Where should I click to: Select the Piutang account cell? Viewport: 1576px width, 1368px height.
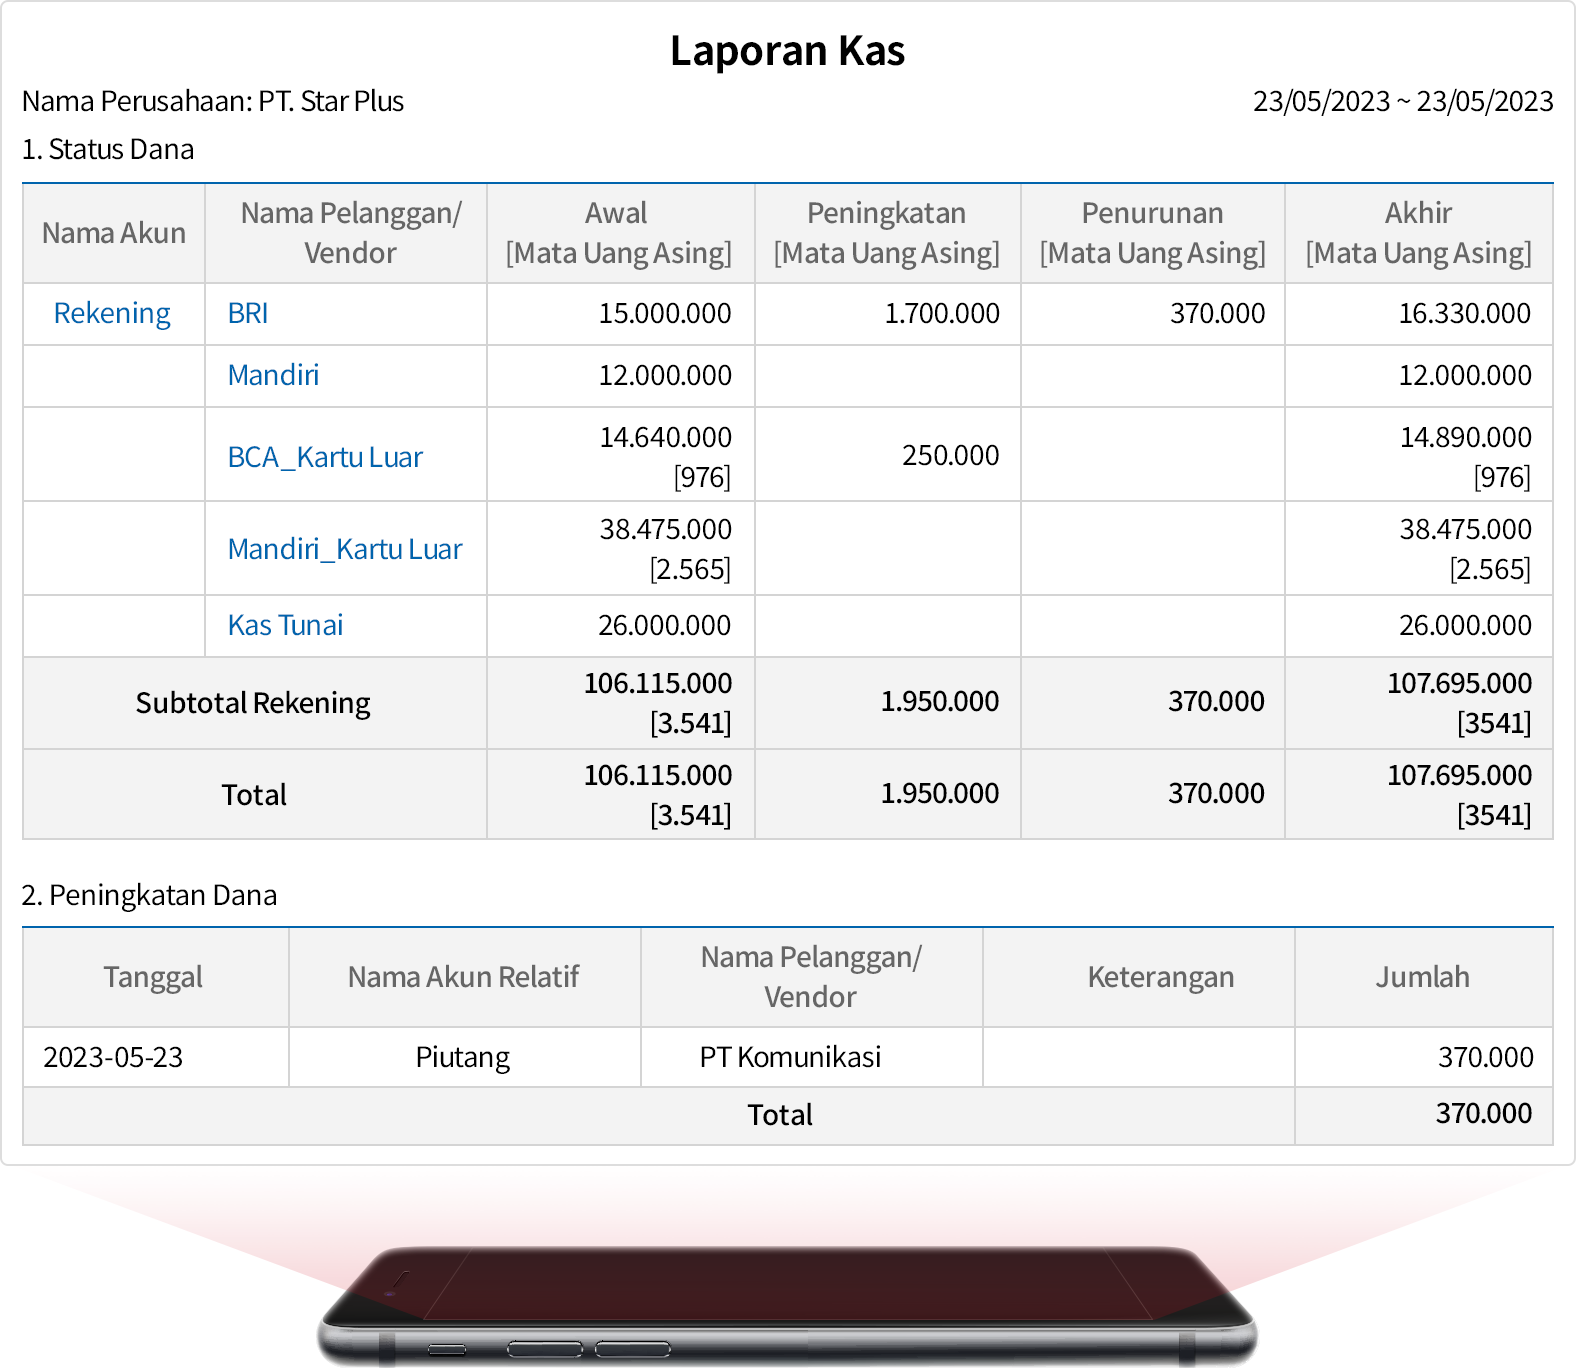point(463,1057)
